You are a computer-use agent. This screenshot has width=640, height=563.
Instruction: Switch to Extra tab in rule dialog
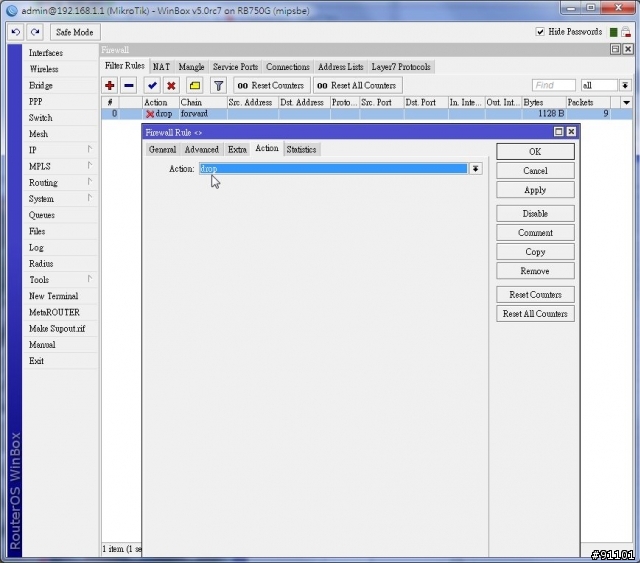[237, 149]
